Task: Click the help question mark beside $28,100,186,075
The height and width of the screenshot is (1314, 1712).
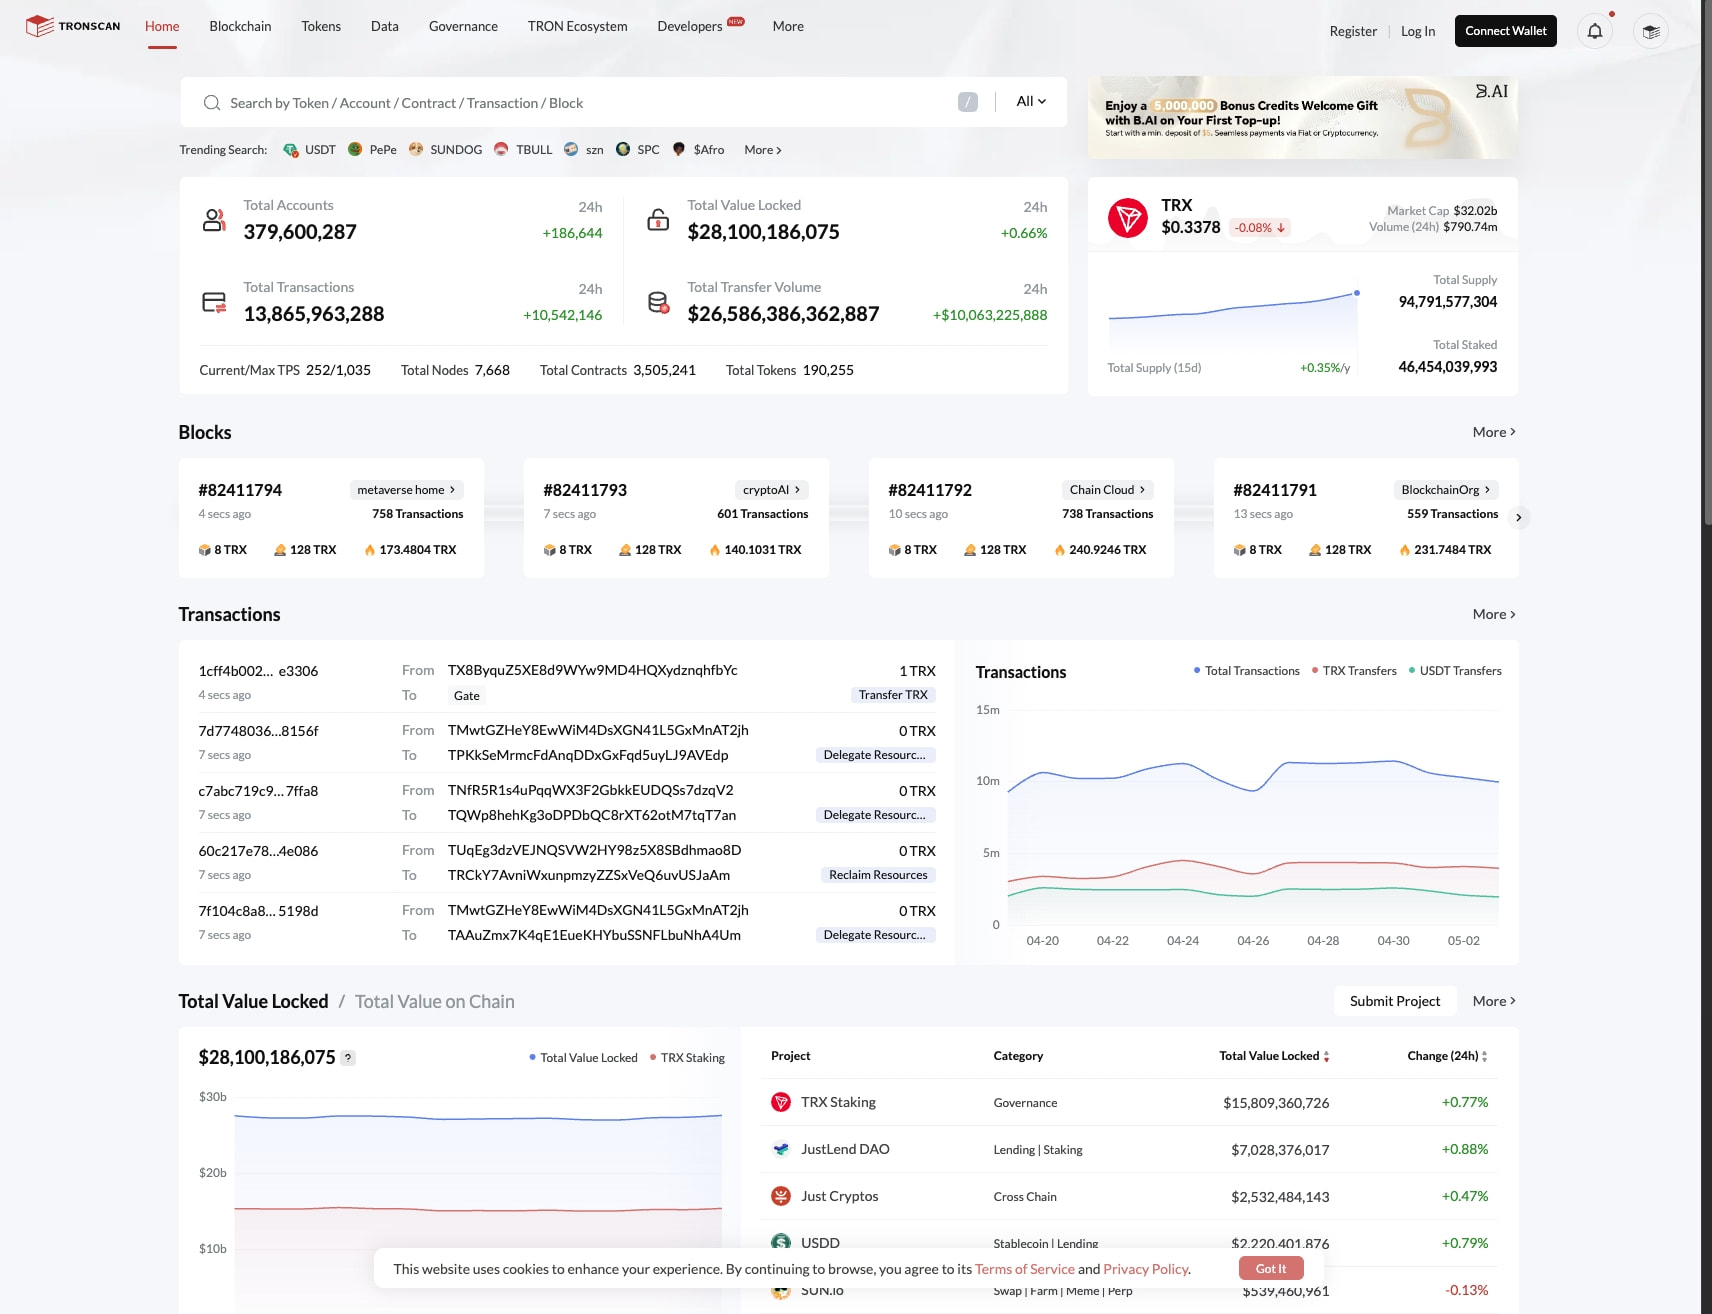Action: [348, 1058]
